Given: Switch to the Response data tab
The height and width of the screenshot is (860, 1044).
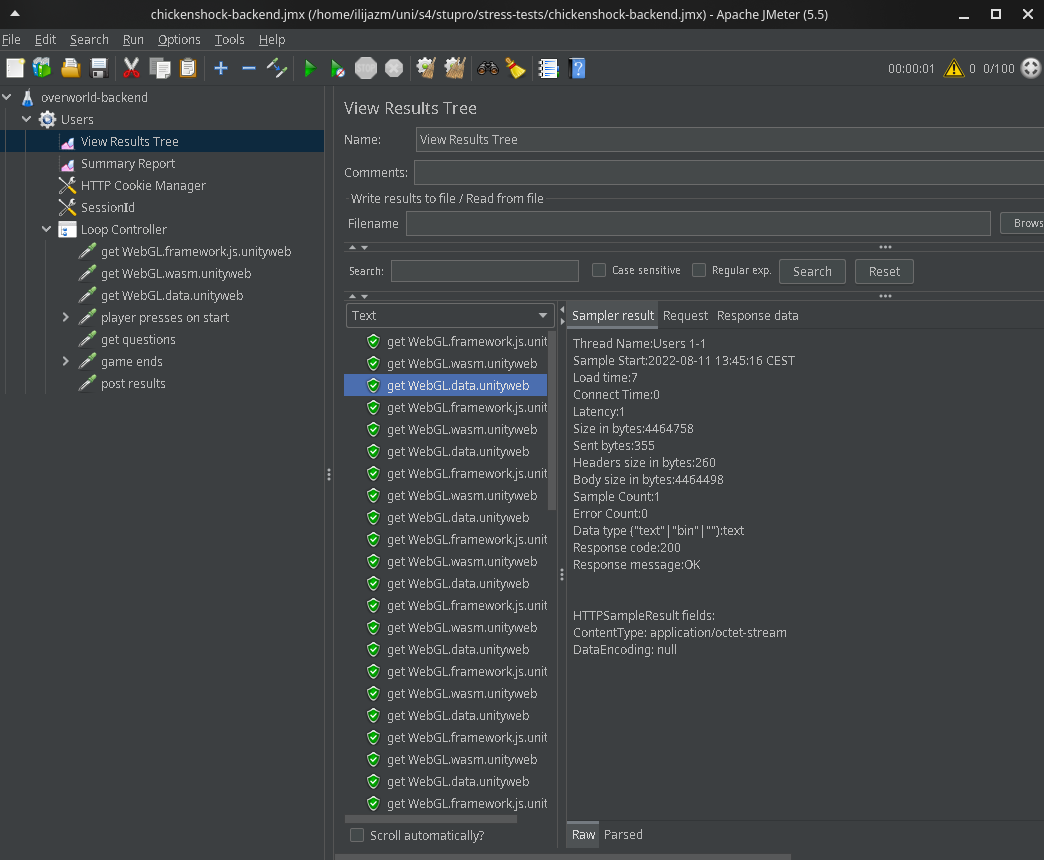Looking at the screenshot, I should point(758,316).
